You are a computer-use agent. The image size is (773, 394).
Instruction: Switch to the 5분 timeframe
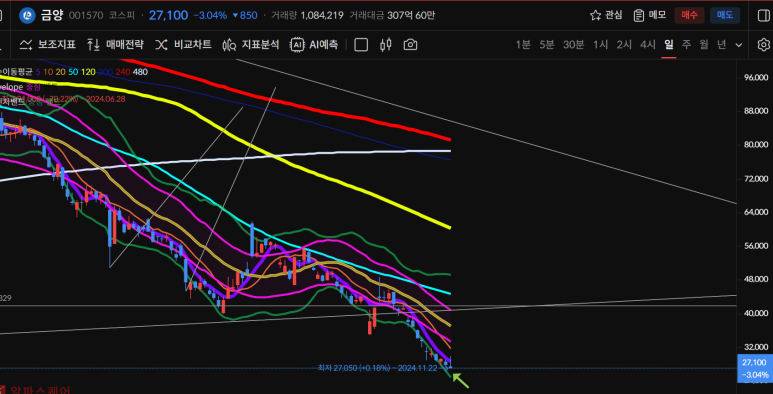[547, 45]
